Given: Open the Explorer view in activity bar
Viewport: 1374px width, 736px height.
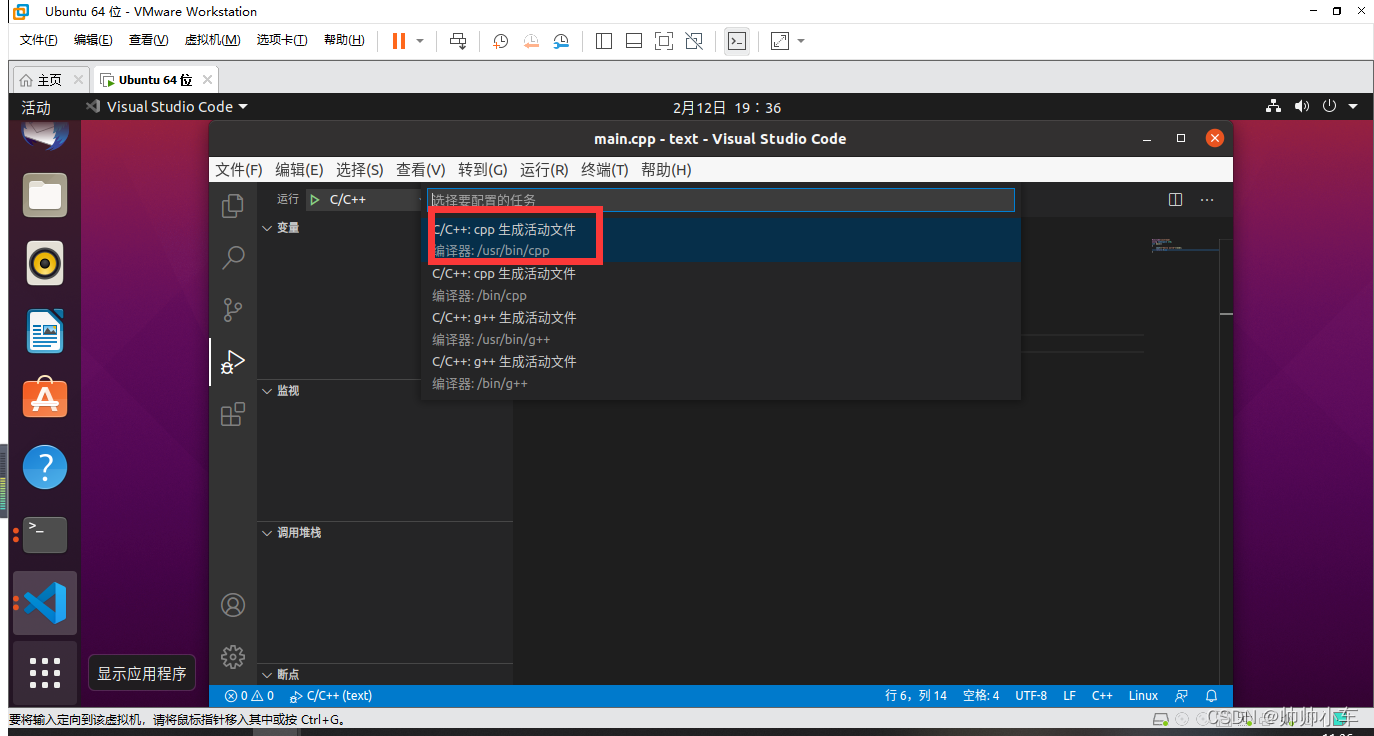Looking at the screenshot, I should tap(233, 206).
